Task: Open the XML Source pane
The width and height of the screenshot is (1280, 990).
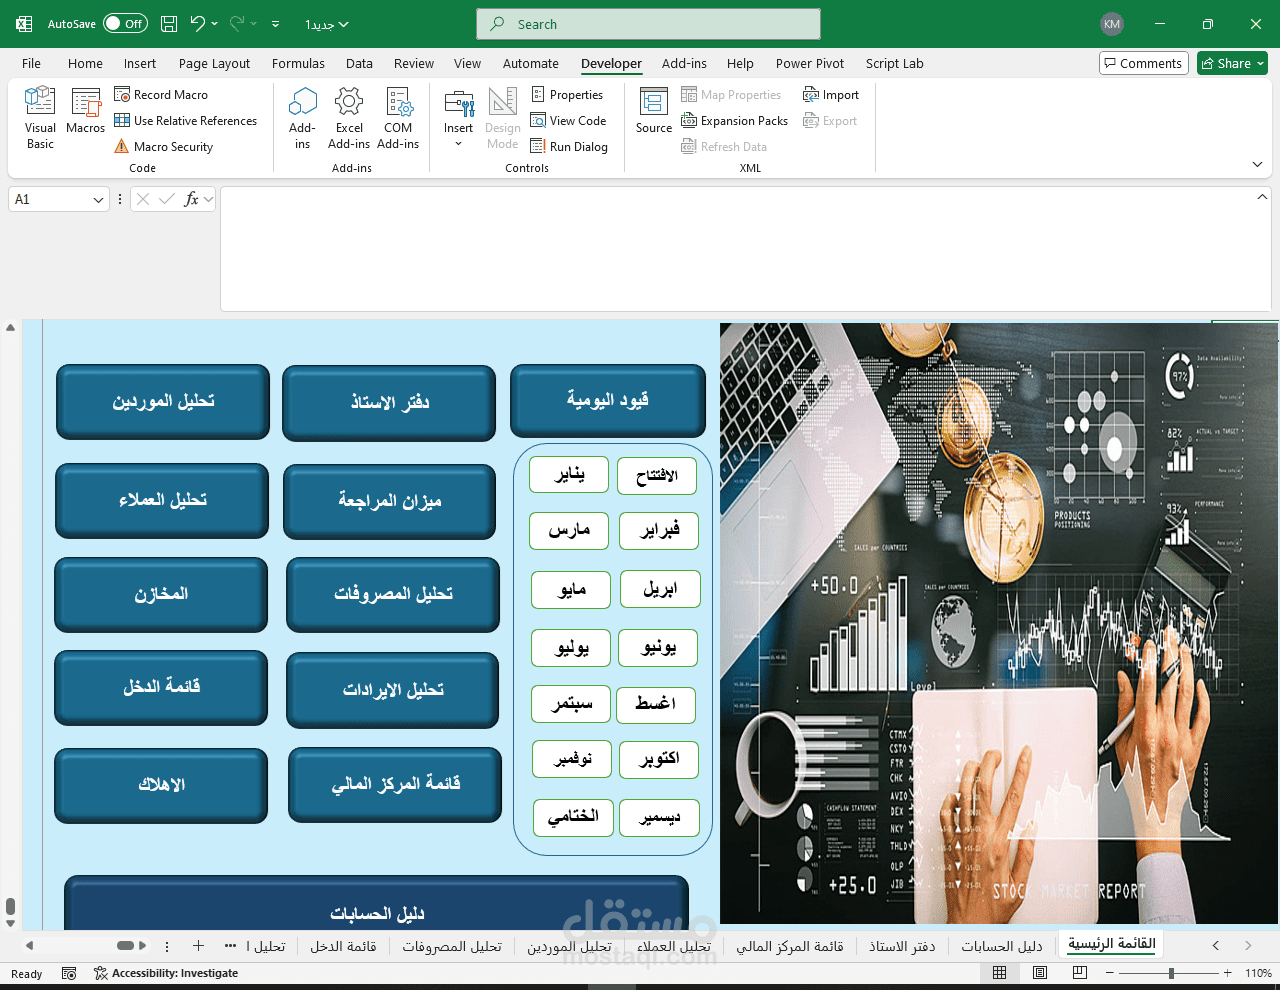Action: (654, 111)
